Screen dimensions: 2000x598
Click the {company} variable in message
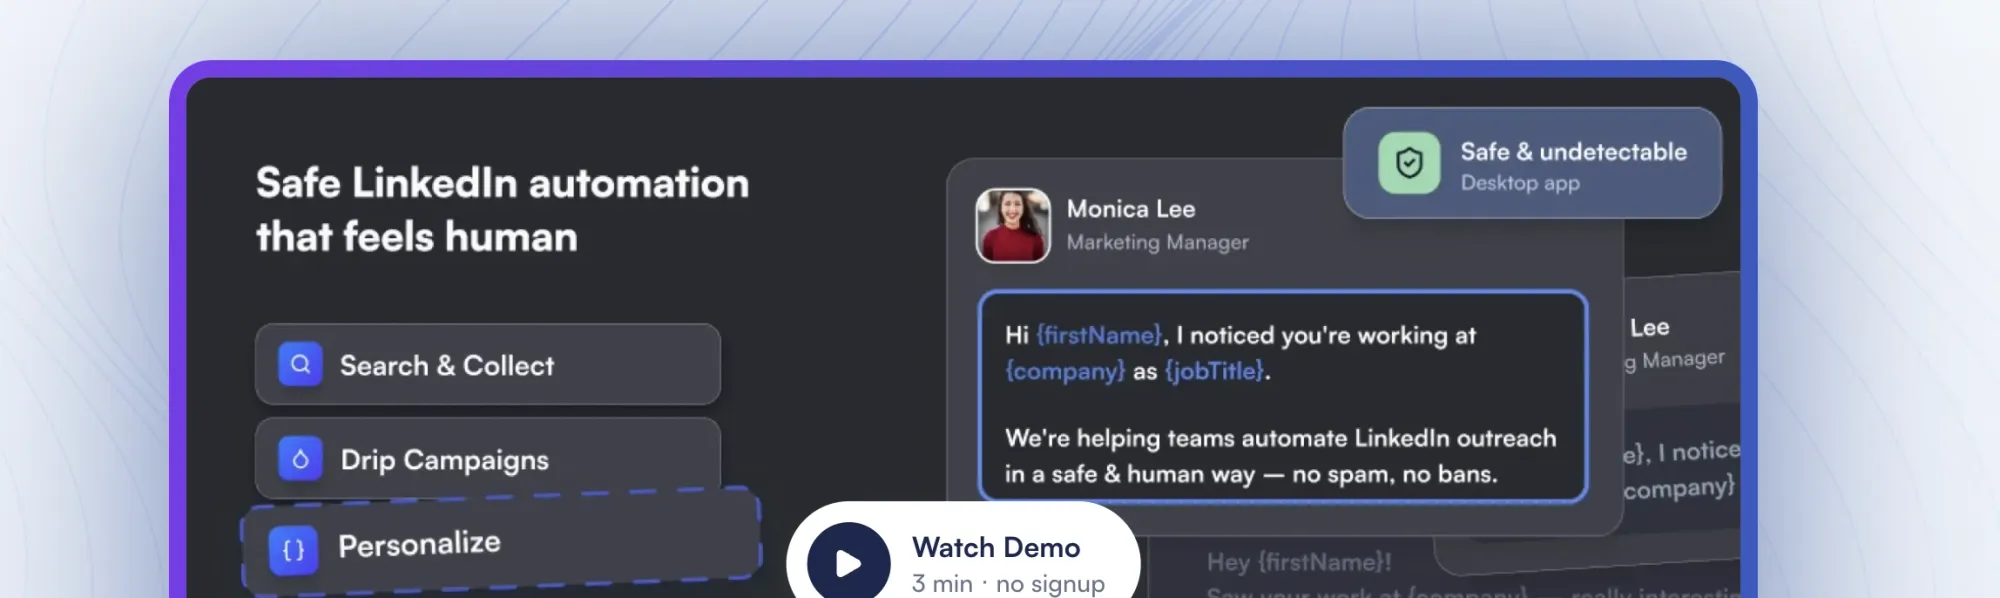click(1065, 372)
